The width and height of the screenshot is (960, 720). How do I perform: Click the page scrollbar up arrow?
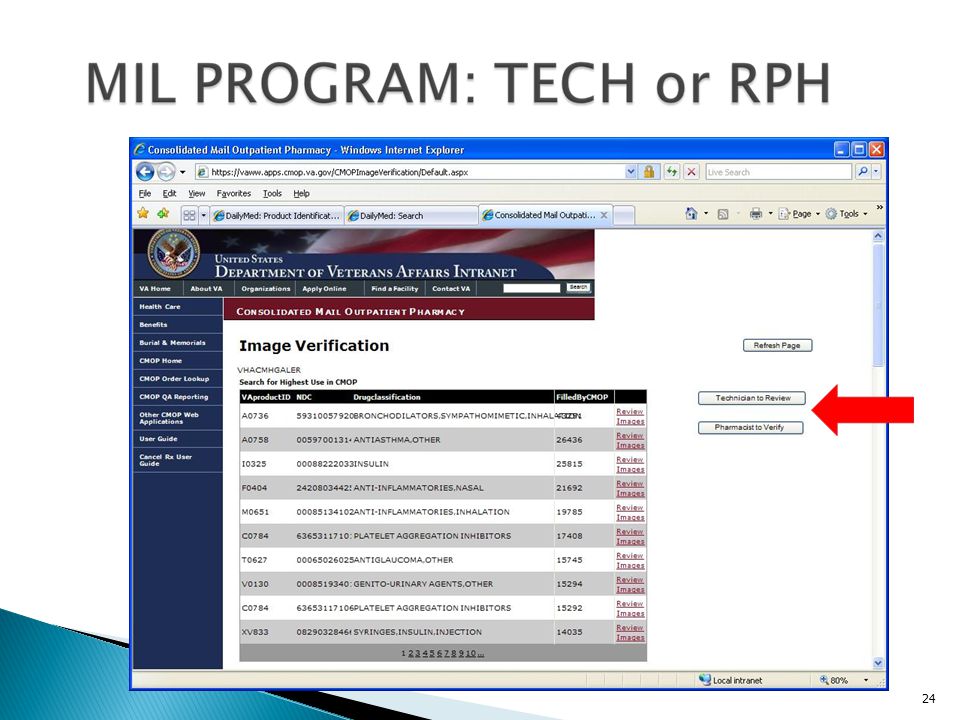[879, 236]
